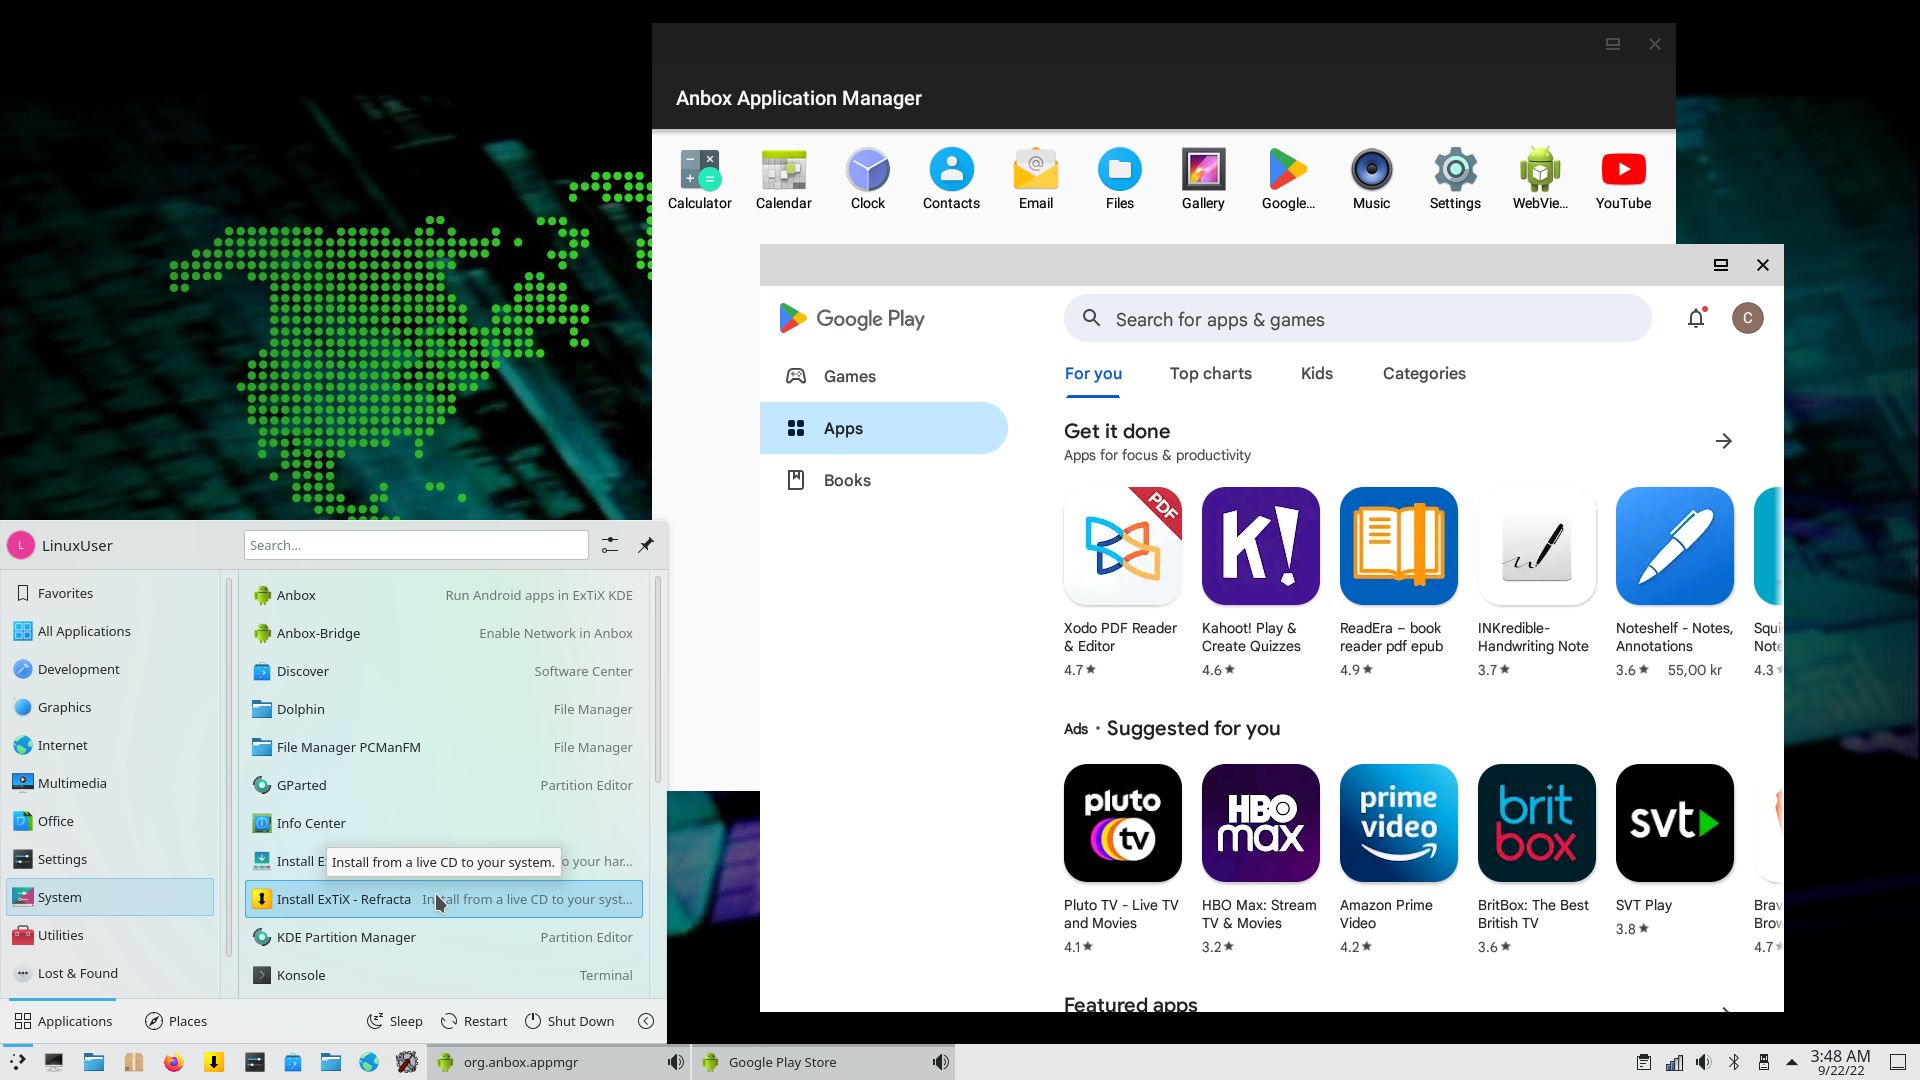Screen dimensions: 1920x1080
Task: Select the All Applications category
Action: [110, 631]
